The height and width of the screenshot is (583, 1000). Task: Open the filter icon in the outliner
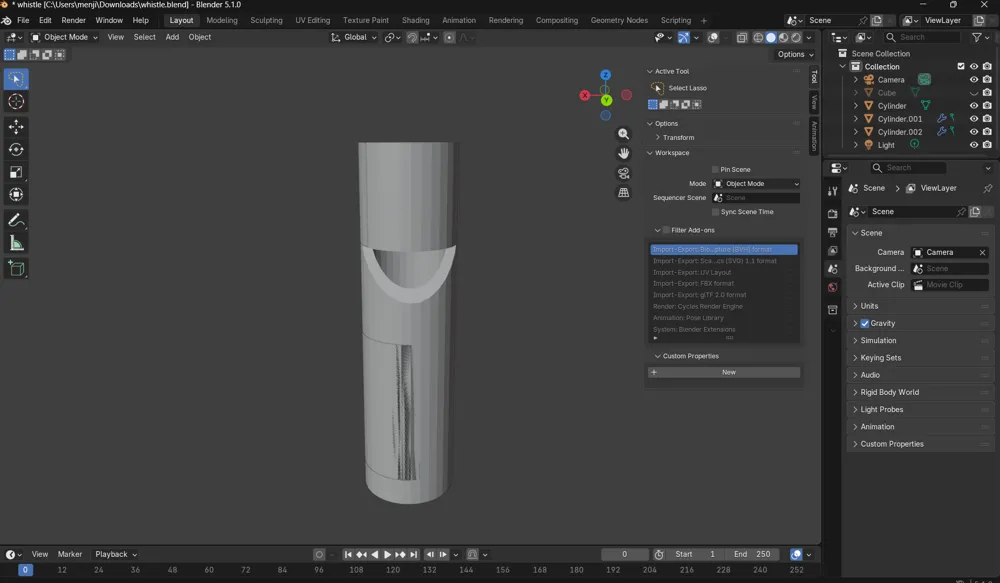pyautogui.click(x=977, y=38)
